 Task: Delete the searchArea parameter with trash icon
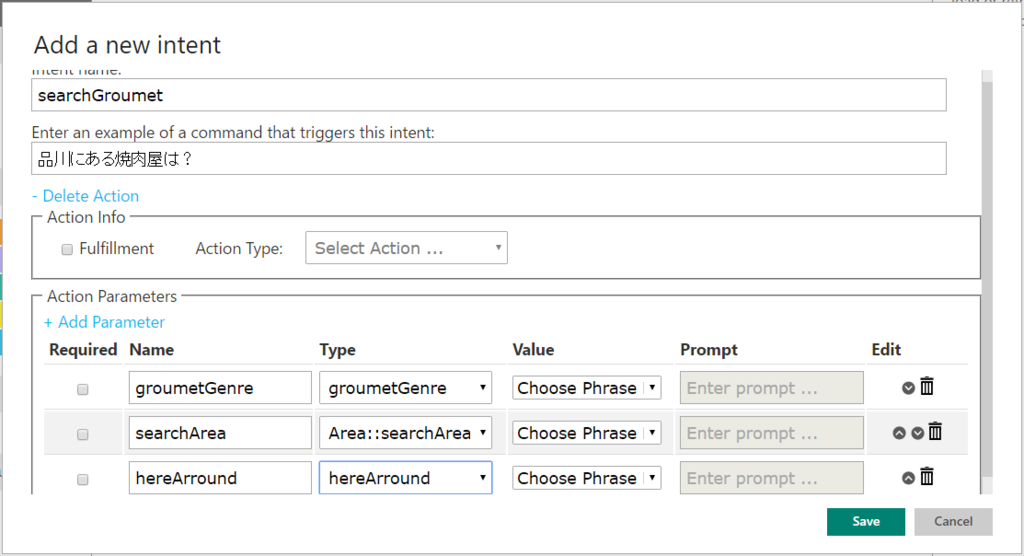[935, 432]
